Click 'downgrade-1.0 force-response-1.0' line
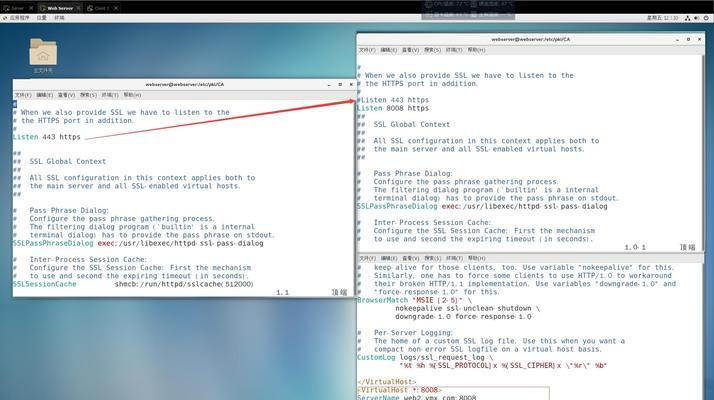 [463, 317]
